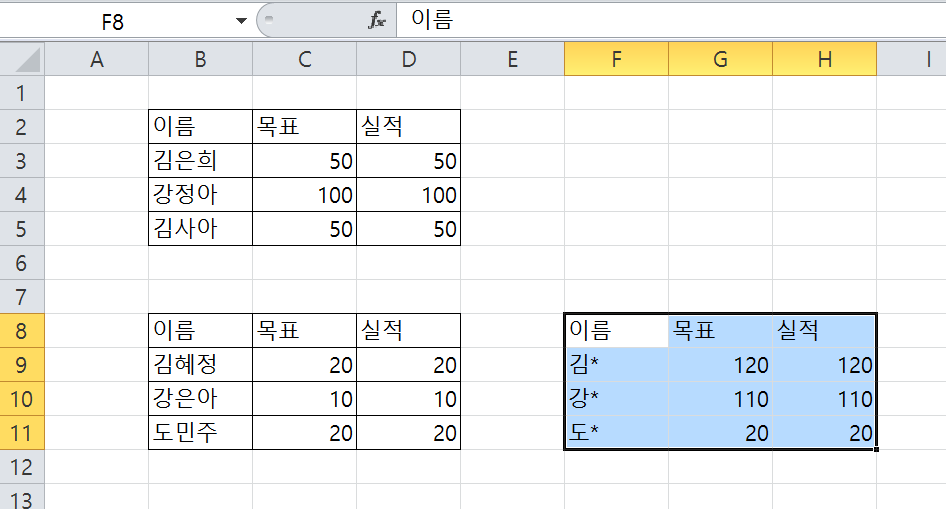Click the 김* criteria cell

coord(616,365)
